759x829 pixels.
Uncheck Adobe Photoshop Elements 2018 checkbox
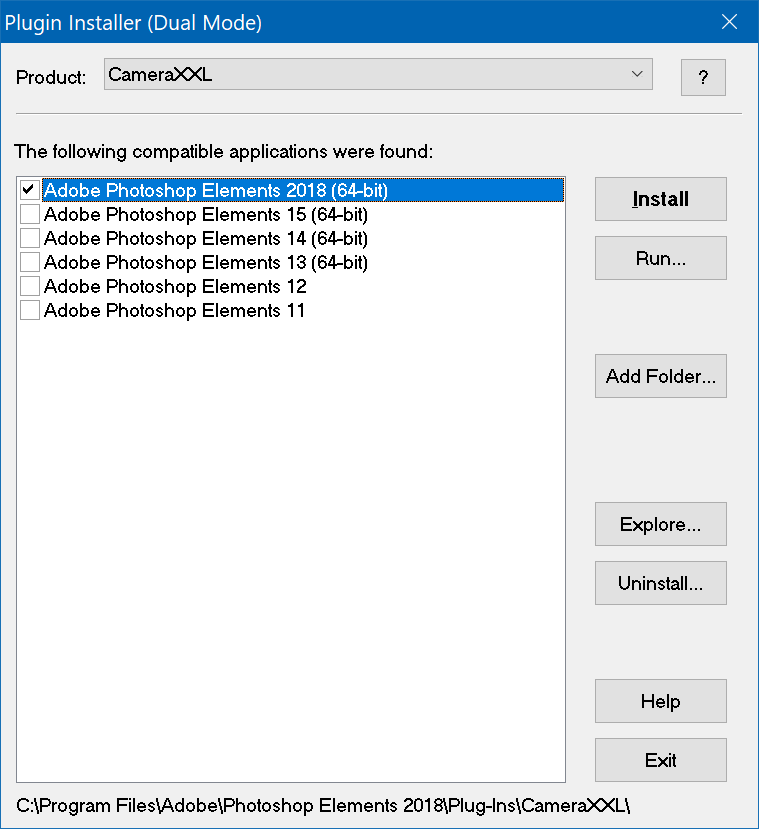point(30,190)
